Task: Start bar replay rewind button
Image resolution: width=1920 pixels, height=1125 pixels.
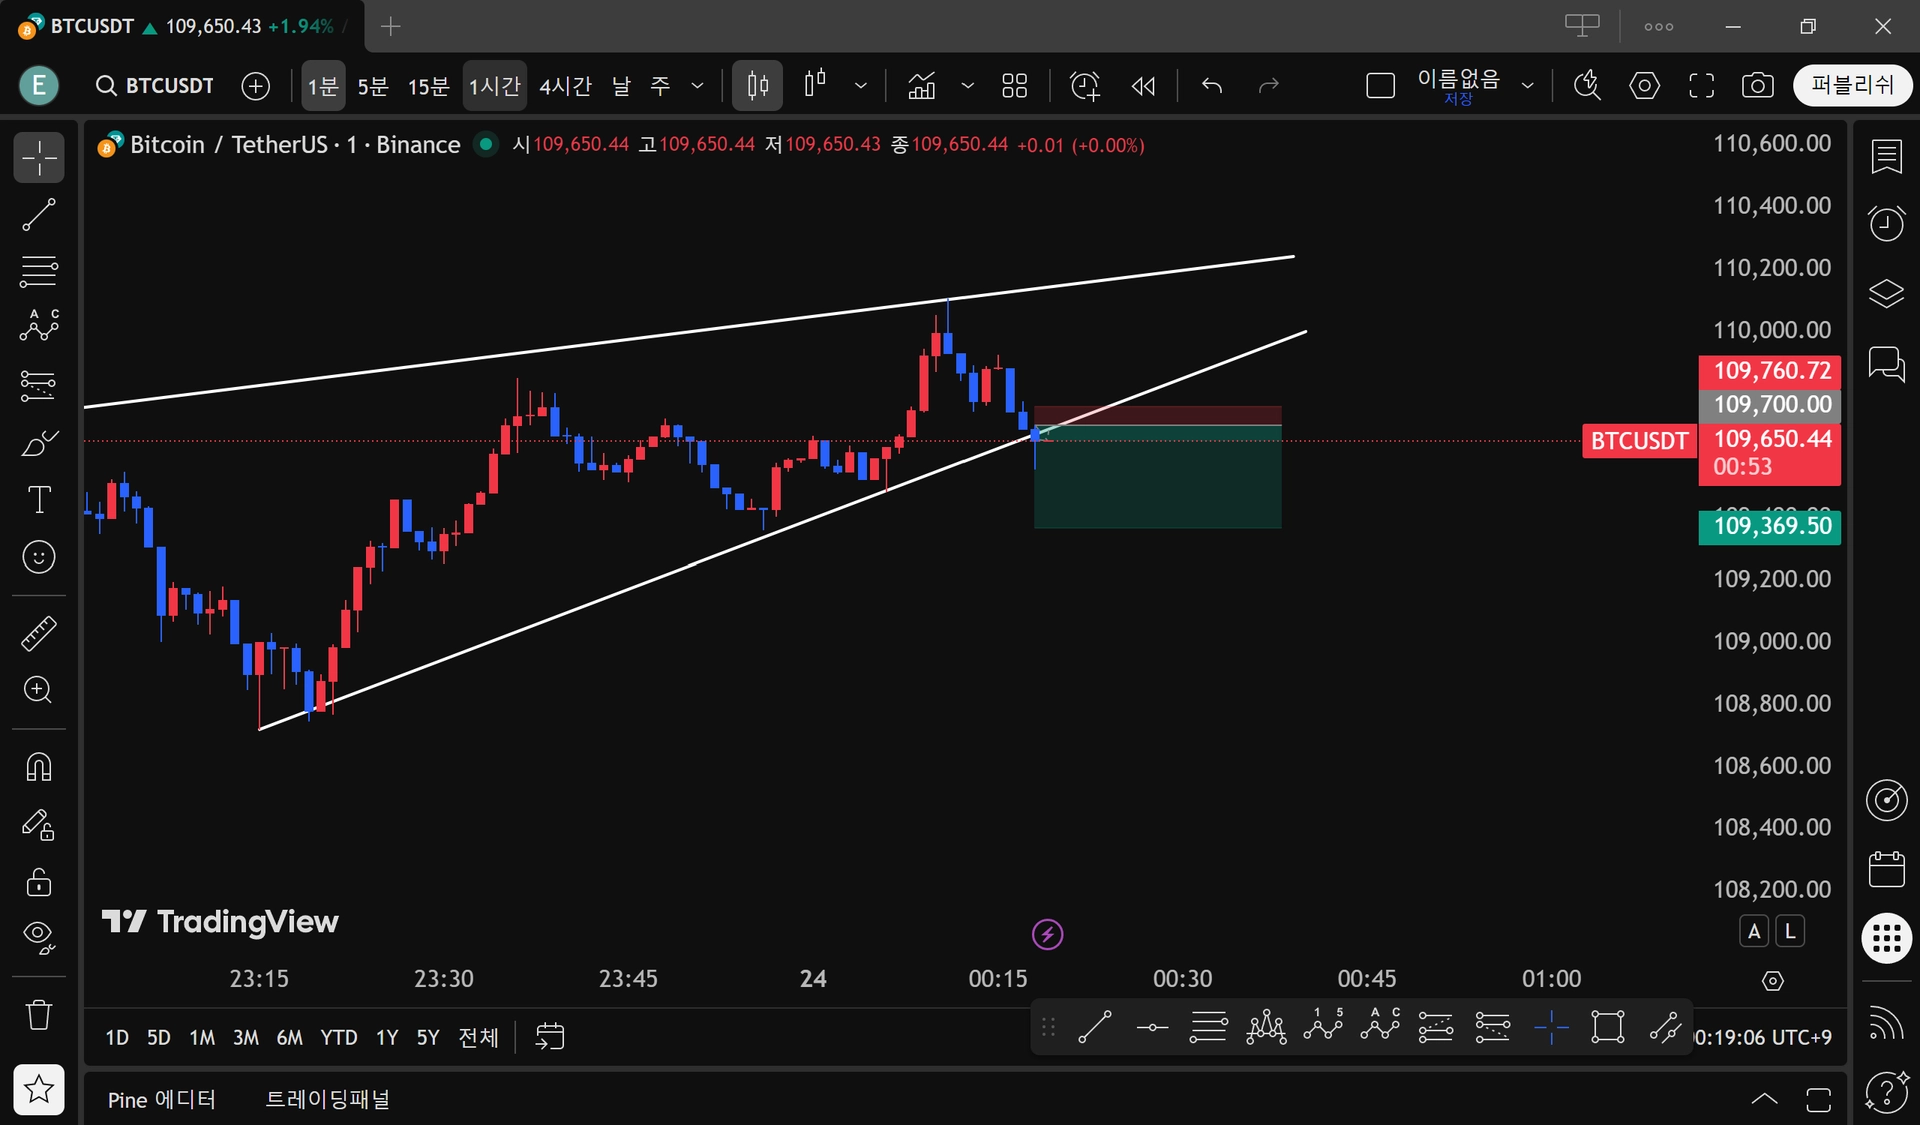Action: coord(1143,86)
